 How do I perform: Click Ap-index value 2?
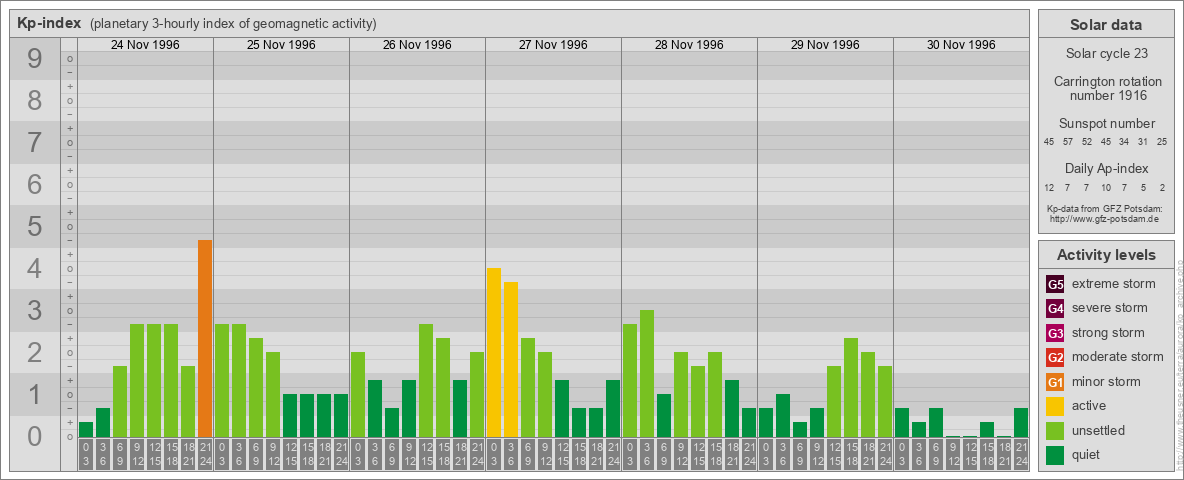tap(1162, 187)
